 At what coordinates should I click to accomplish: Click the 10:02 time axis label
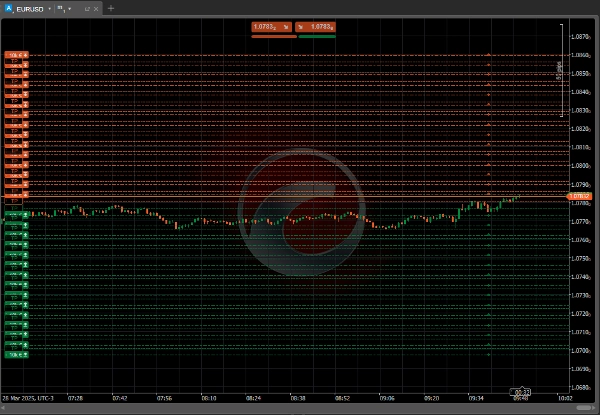tap(565, 398)
